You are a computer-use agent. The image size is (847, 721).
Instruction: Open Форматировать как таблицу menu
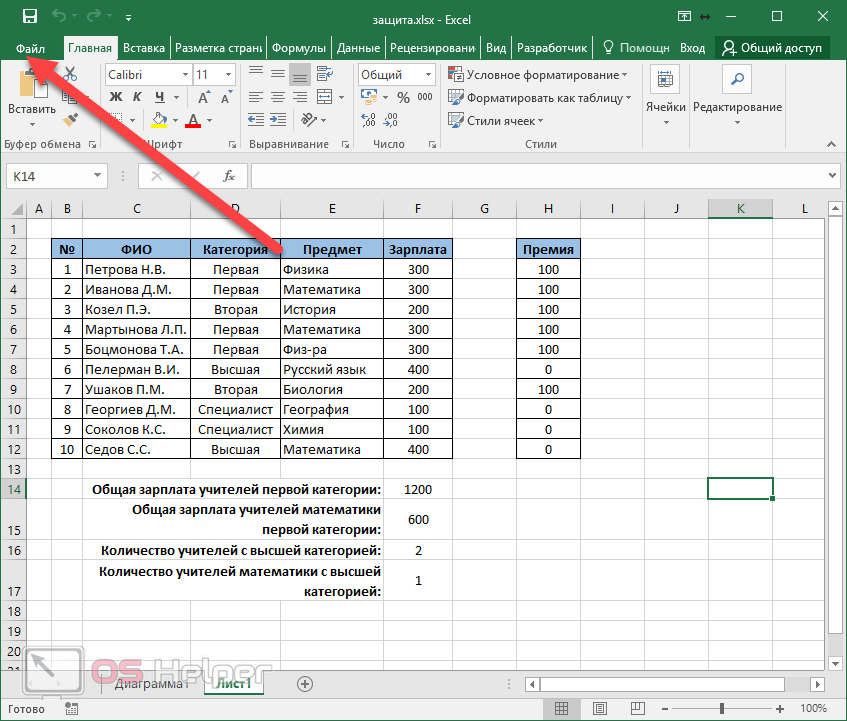(x=540, y=98)
